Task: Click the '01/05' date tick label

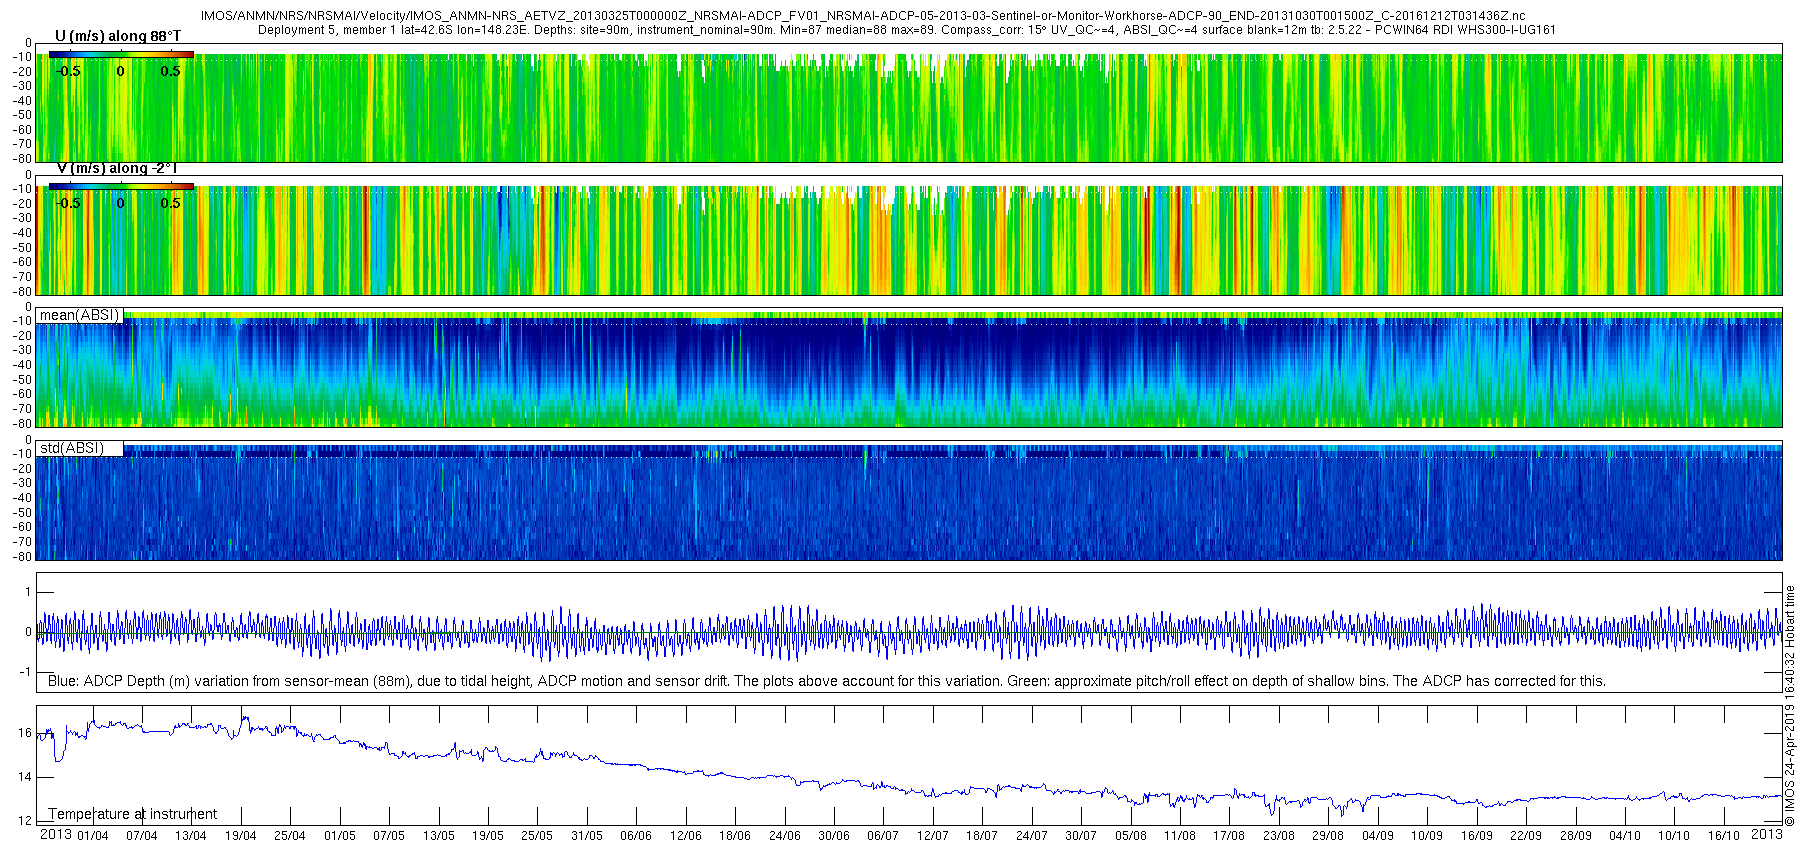Action: [x=339, y=836]
